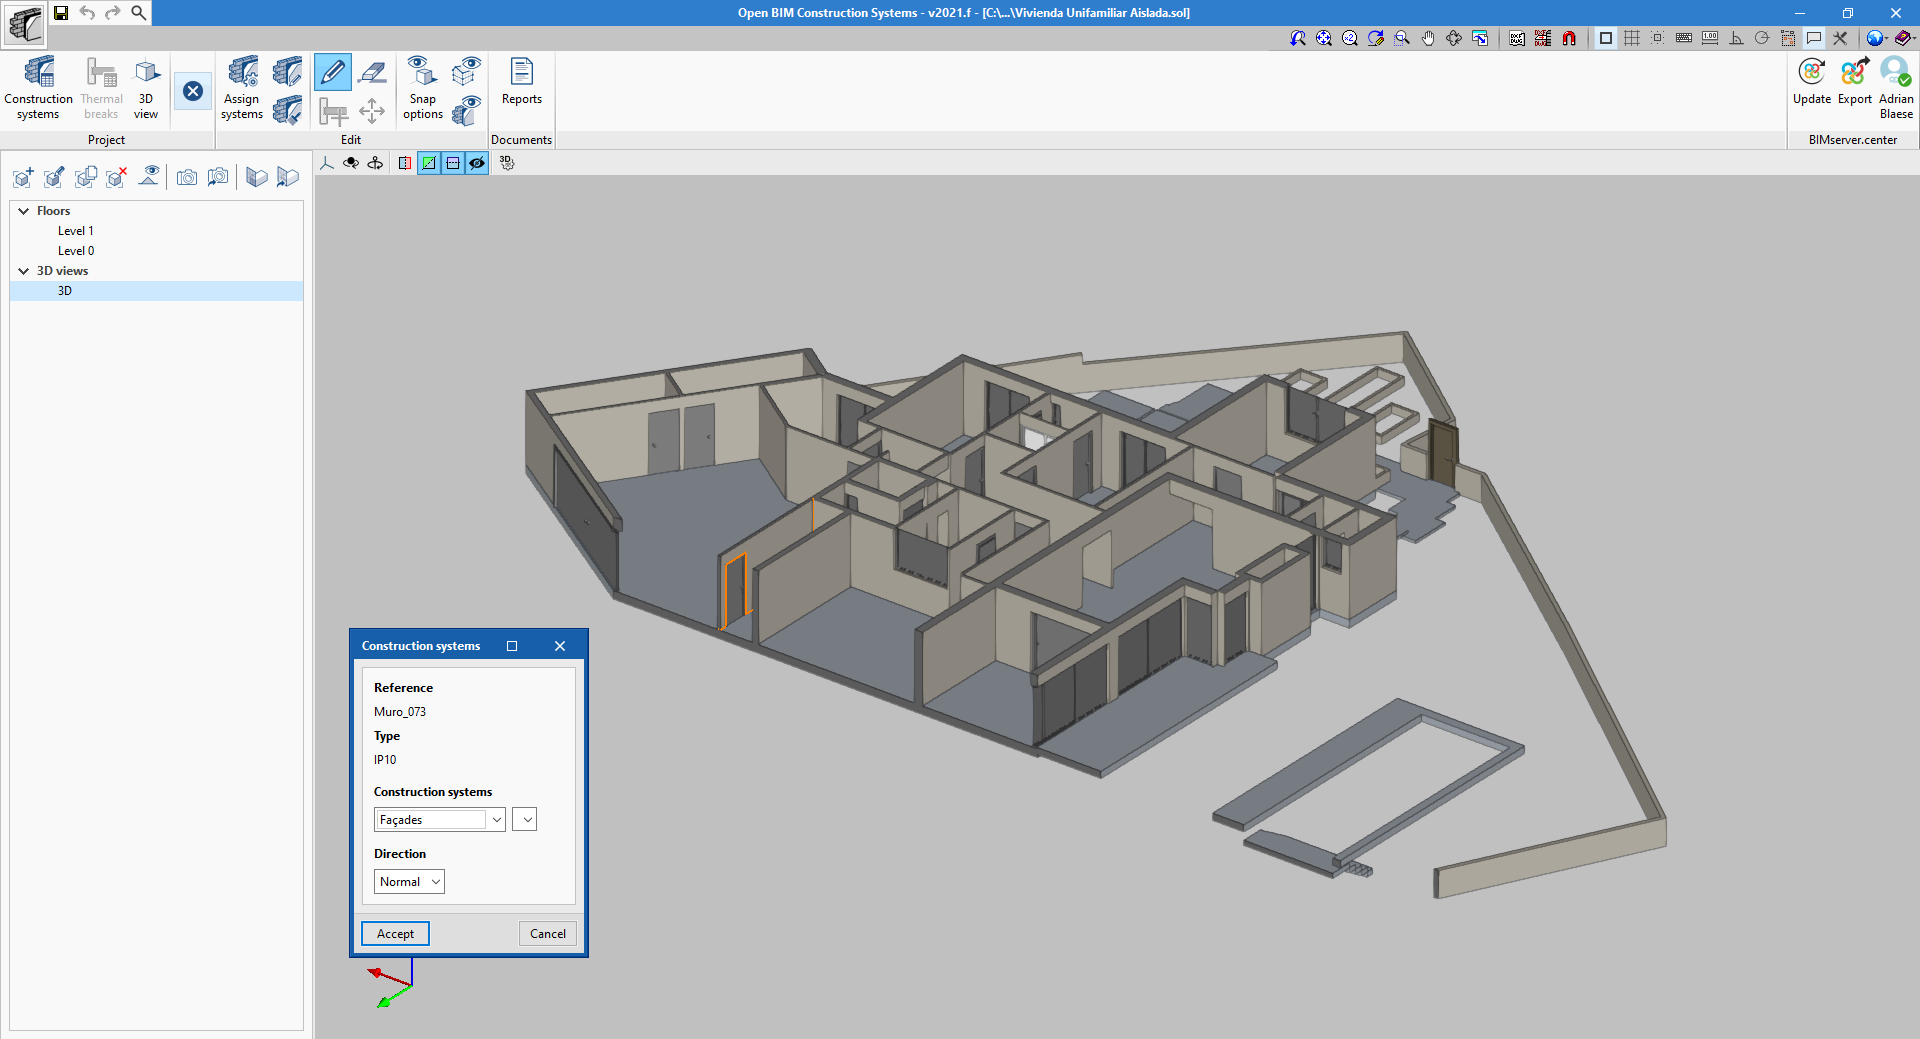1920x1039 pixels.
Task: Toggle the green diagonal view filter button
Action: tap(428, 163)
